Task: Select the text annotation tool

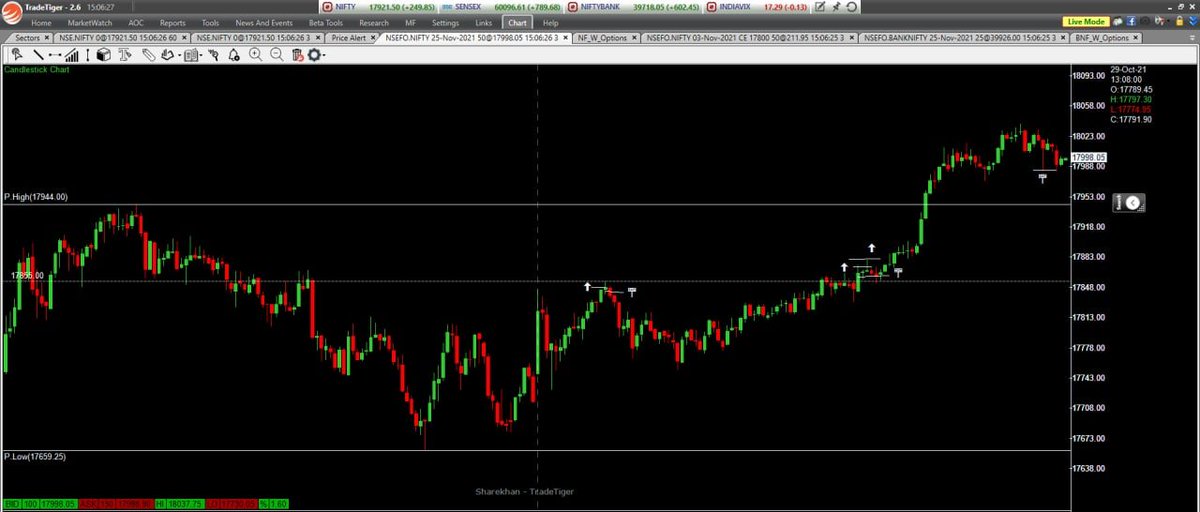Action: tap(126, 55)
